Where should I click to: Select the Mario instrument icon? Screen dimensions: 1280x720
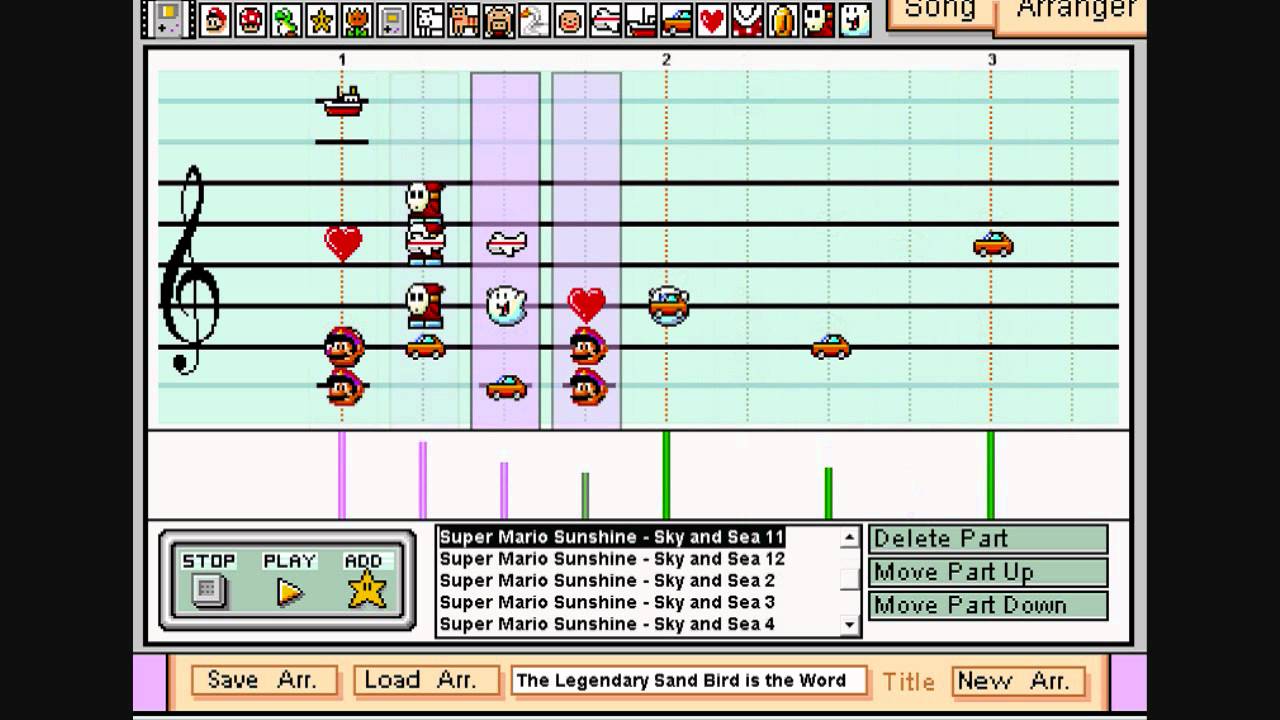(215, 20)
